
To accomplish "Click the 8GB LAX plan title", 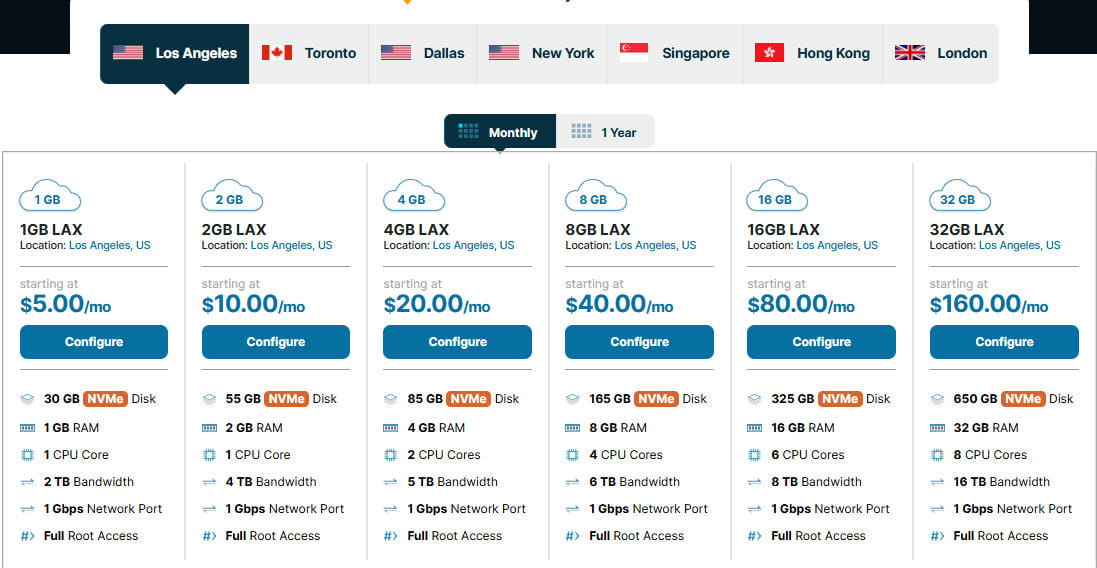I will click(x=597, y=229).
